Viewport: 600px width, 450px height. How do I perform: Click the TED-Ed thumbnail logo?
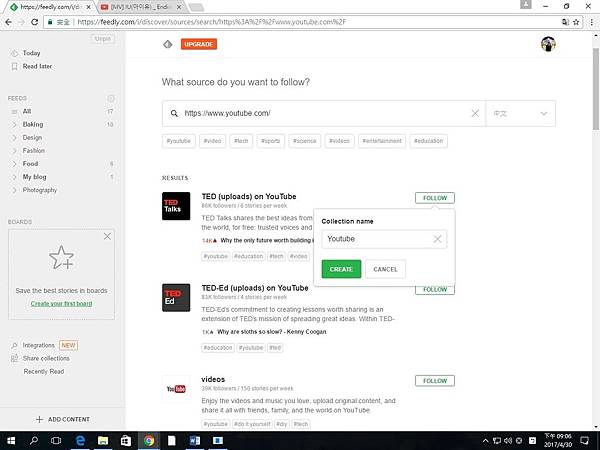(176, 297)
